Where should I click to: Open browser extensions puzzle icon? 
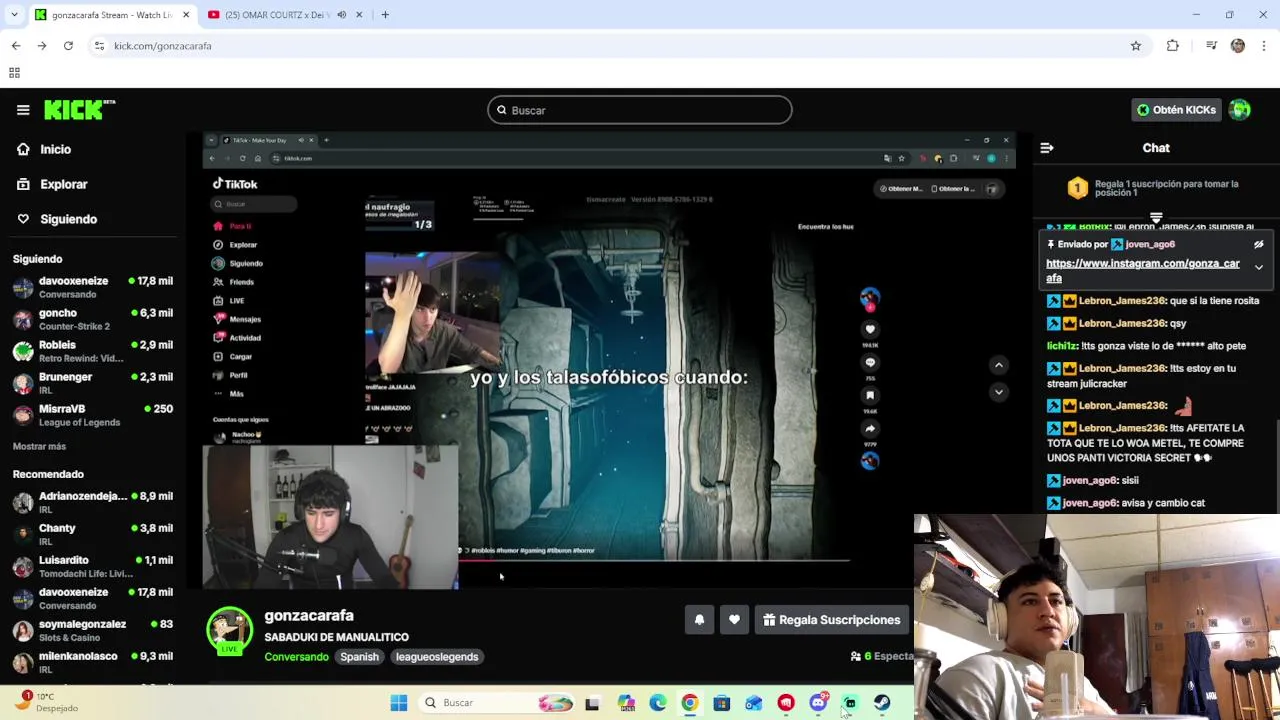click(1173, 46)
